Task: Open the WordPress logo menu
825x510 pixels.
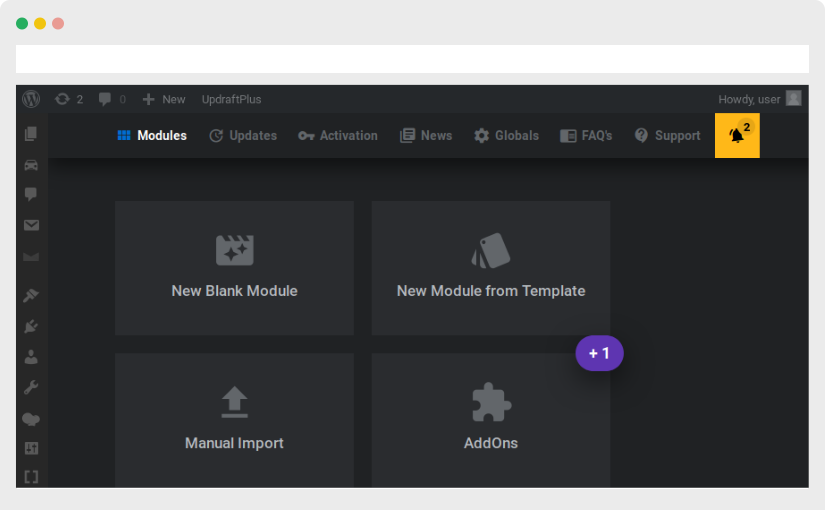Action: coord(31,99)
